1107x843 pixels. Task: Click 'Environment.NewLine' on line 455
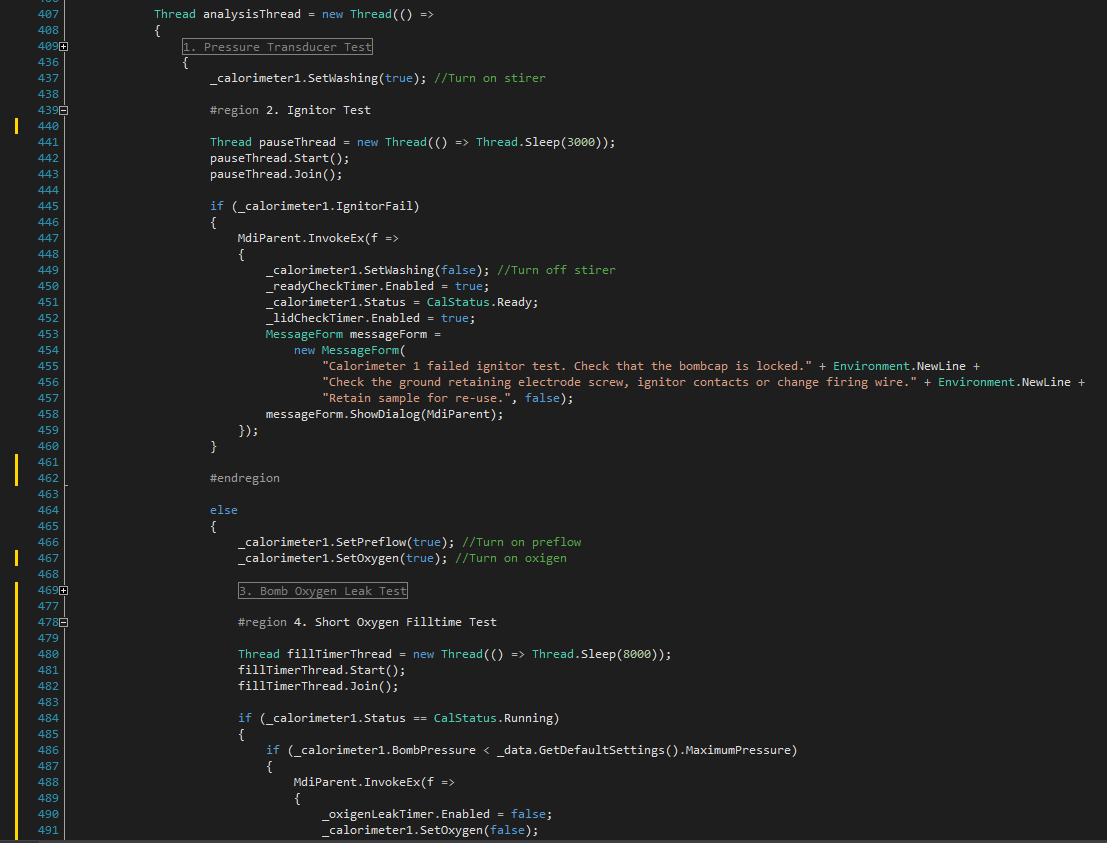[899, 366]
